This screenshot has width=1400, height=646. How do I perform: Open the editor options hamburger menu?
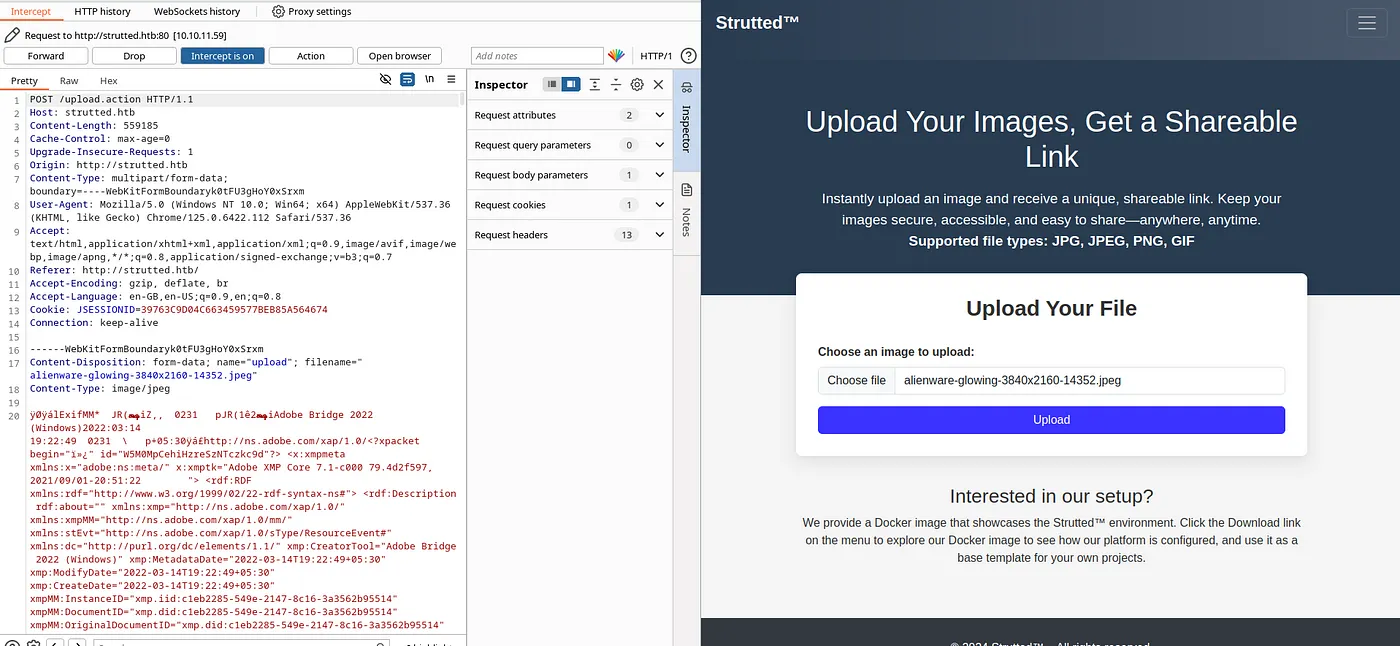tap(451, 80)
